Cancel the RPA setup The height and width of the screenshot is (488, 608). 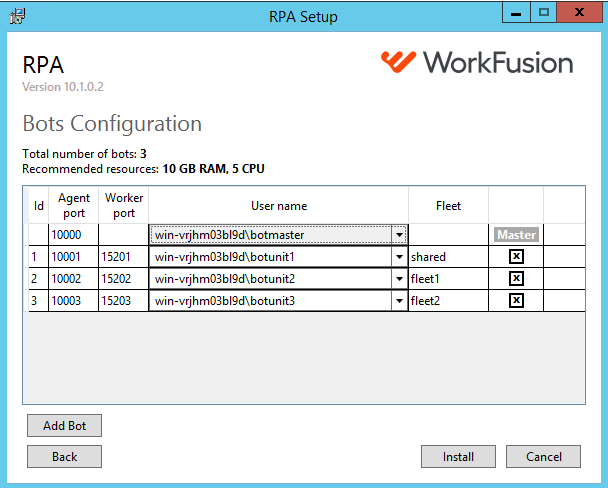click(x=543, y=457)
